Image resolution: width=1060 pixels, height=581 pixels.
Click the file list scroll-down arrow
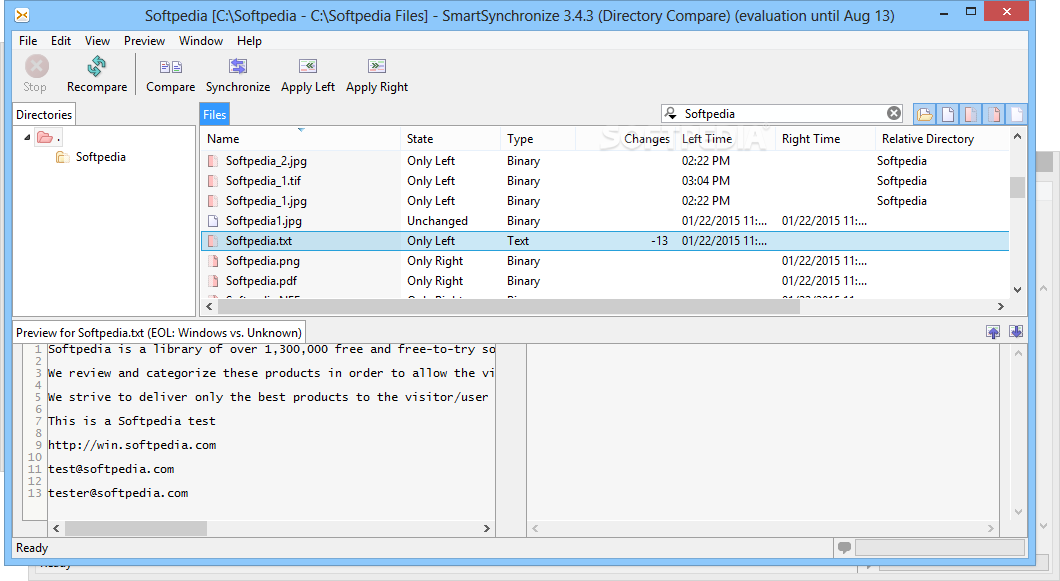pyautogui.click(x=1017, y=289)
